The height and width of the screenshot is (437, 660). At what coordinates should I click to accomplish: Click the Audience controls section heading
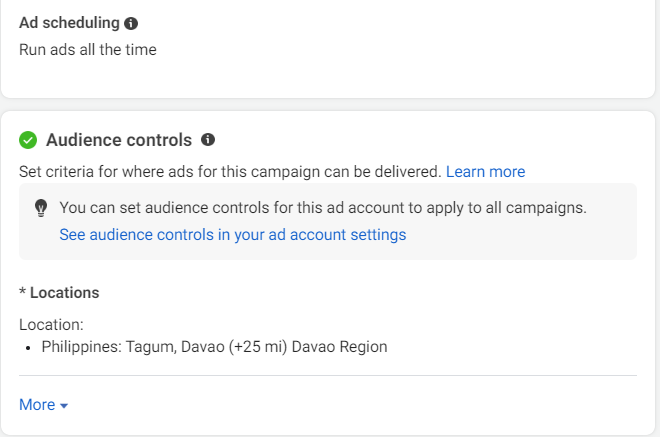tap(118, 140)
